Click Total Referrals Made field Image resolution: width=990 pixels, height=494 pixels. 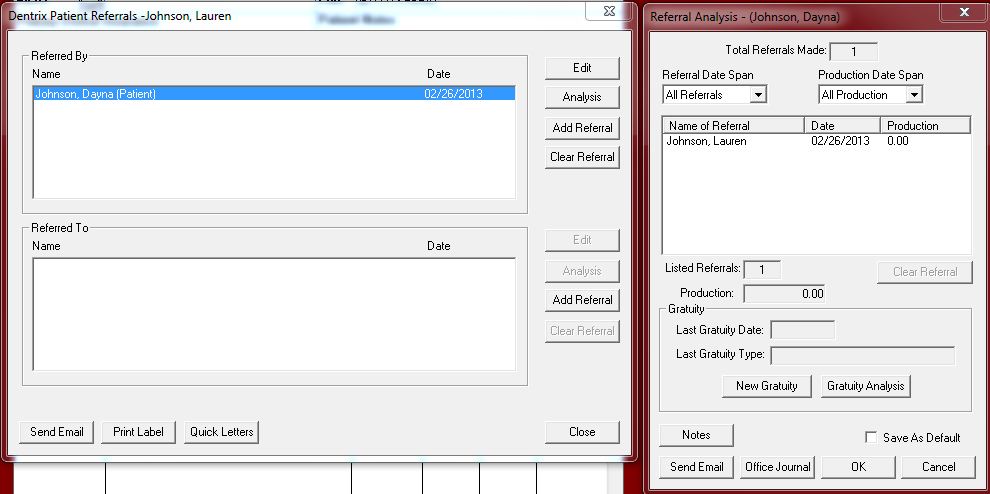[853, 51]
